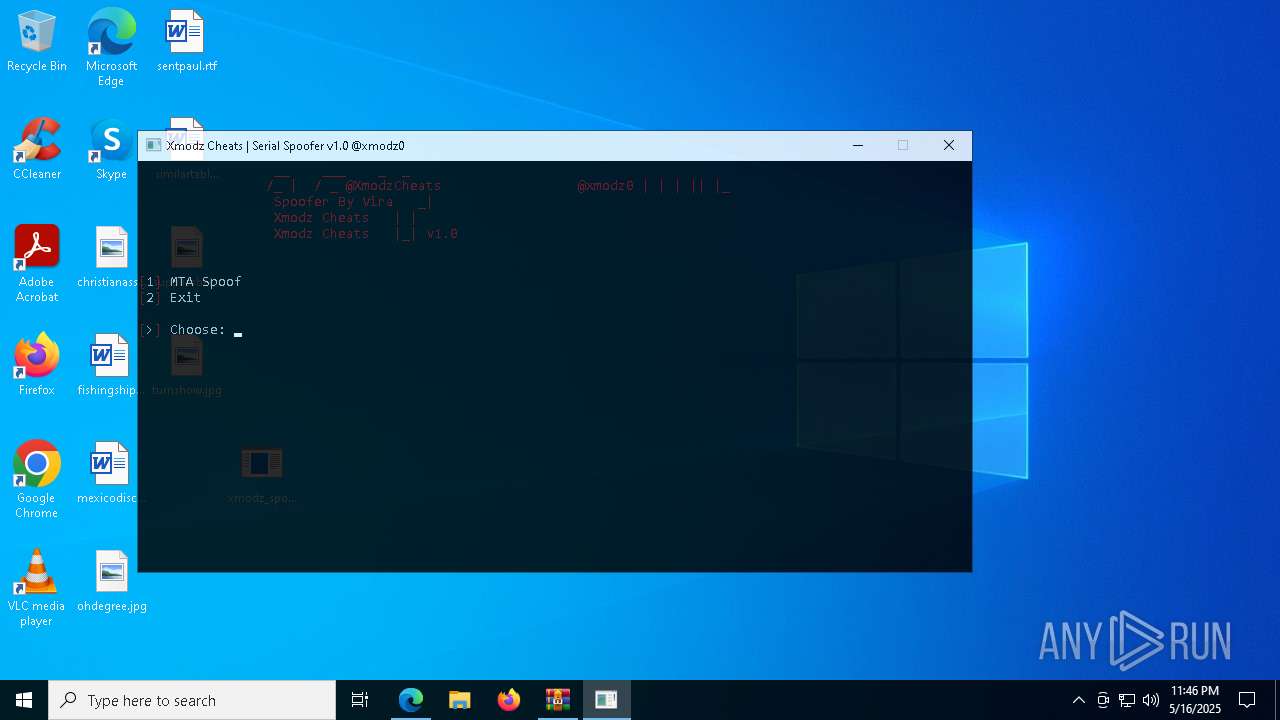
Task: Launch Google Chrome desktop shortcut
Action: (x=37, y=480)
